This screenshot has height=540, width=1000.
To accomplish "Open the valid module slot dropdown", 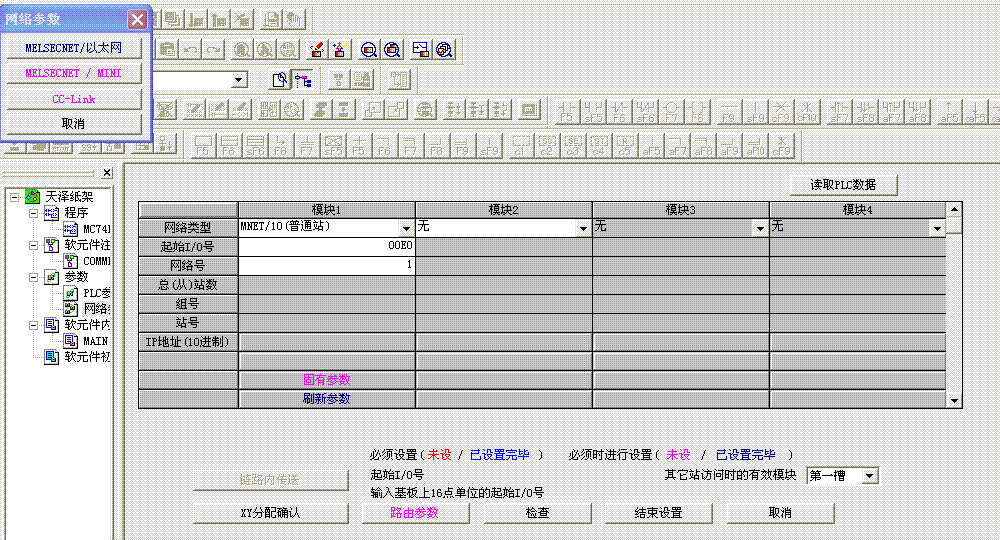I will point(869,476).
